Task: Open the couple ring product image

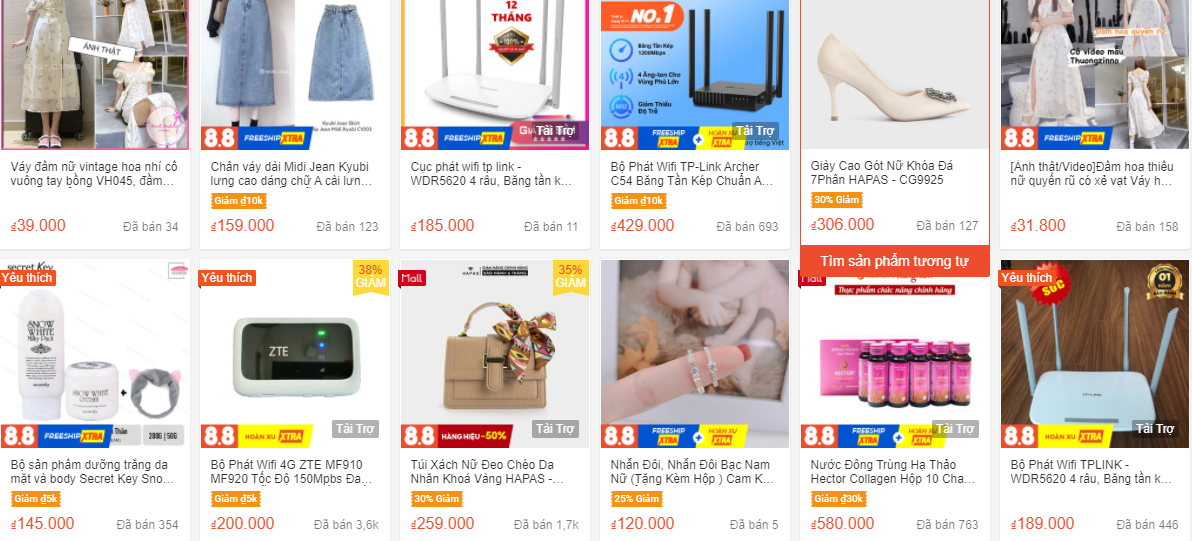Action: [695, 354]
